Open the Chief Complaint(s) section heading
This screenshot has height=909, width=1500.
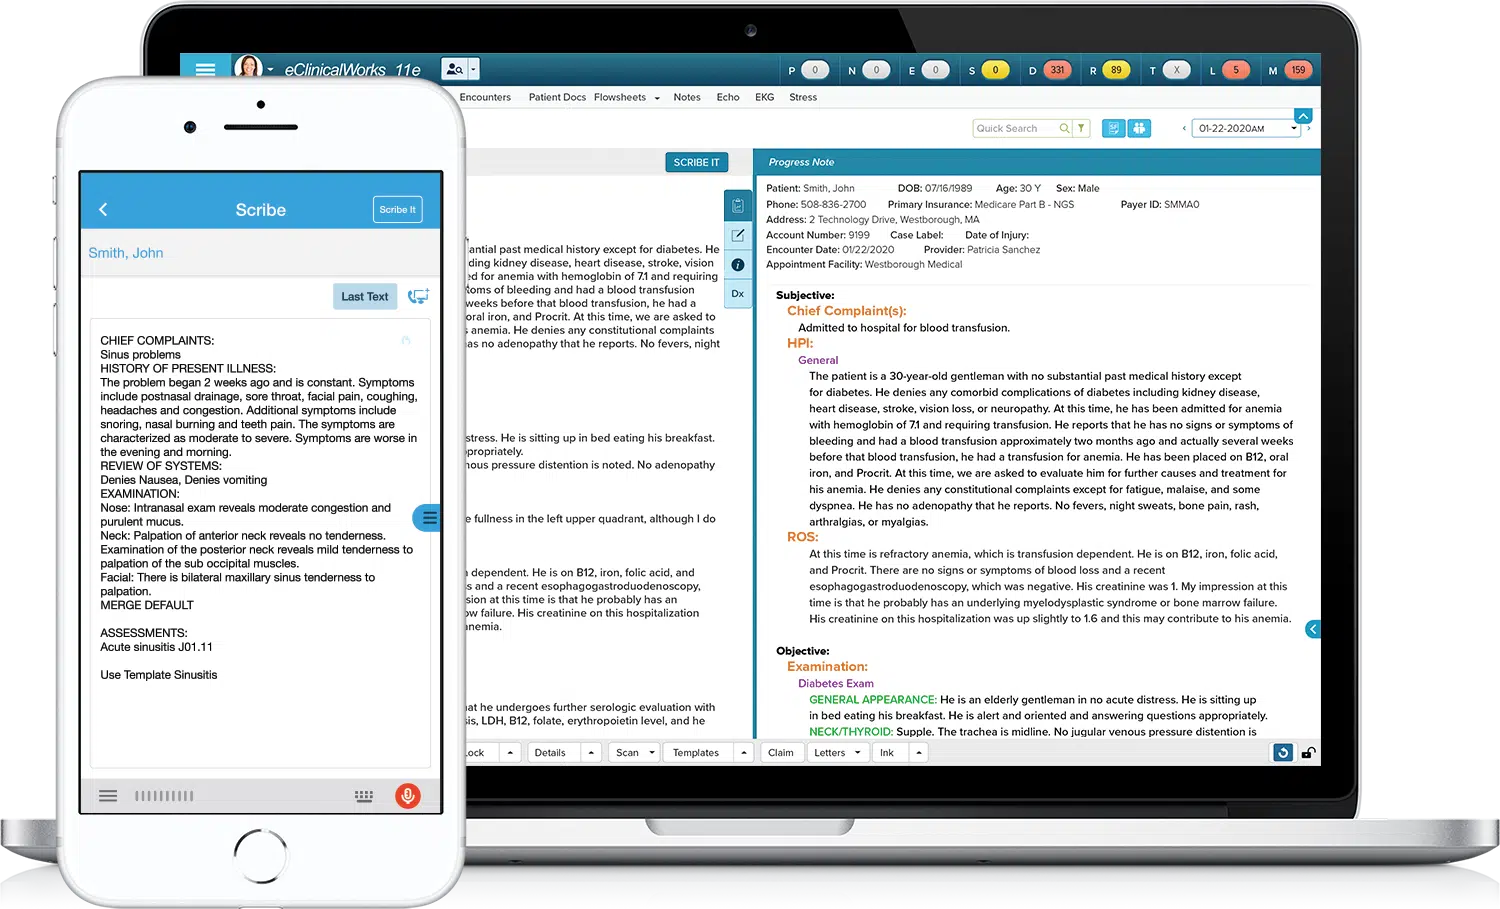coord(846,311)
